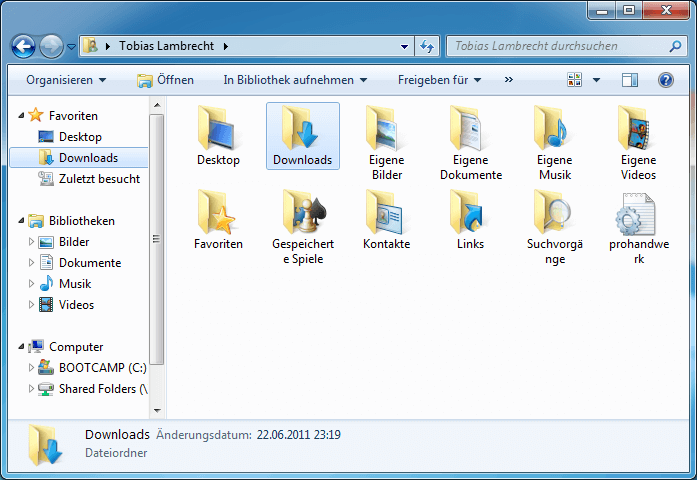This screenshot has height=480, width=697.
Task: Open the view options dropdown arrow
Action: 597,80
